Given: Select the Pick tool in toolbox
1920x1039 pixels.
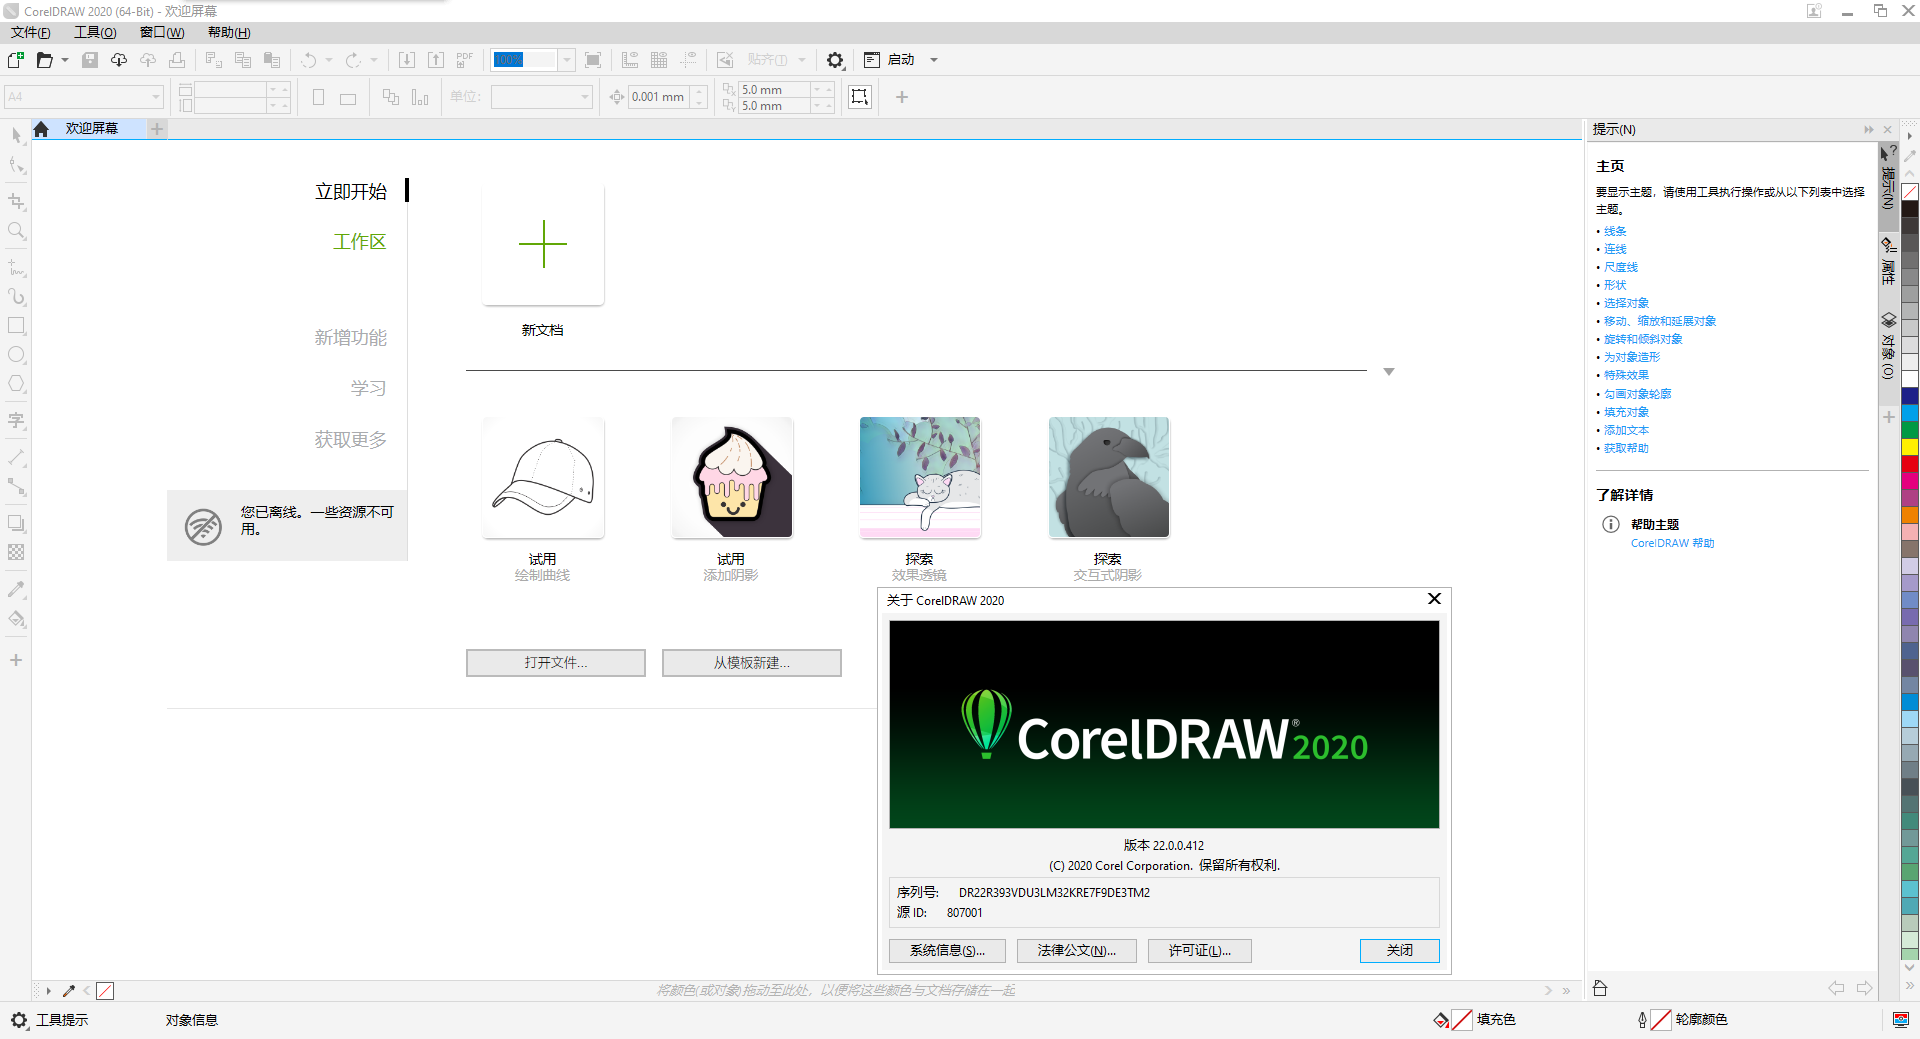Looking at the screenshot, I should pyautogui.click(x=16, y=135).
